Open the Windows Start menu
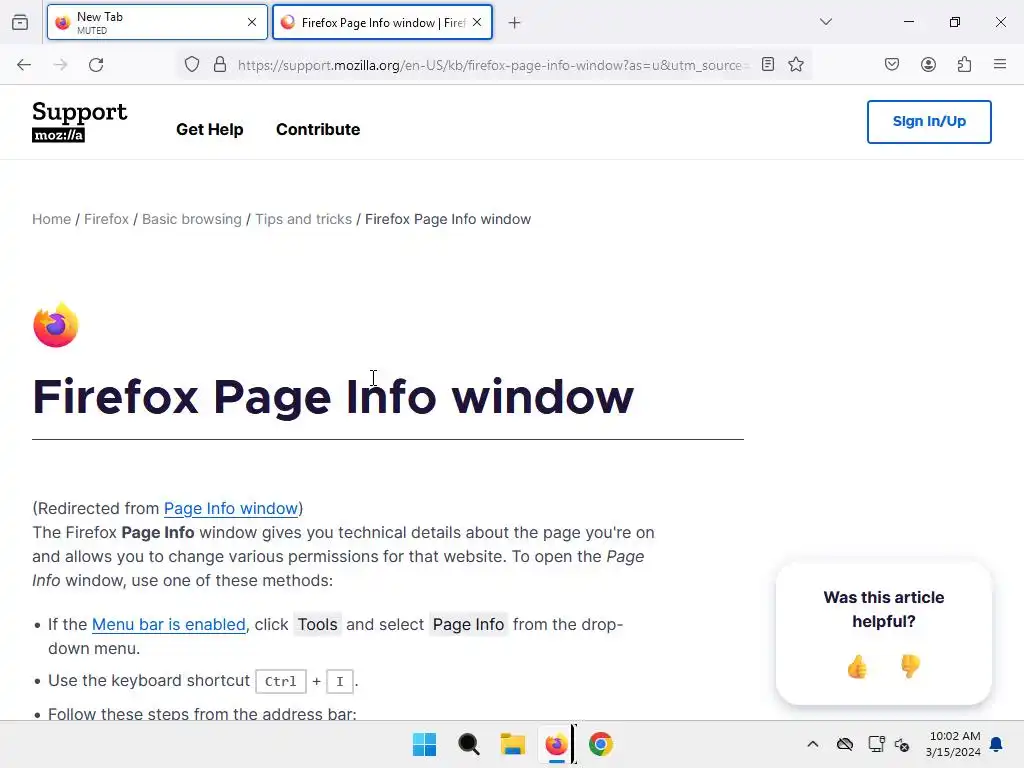 coord(424,744)
